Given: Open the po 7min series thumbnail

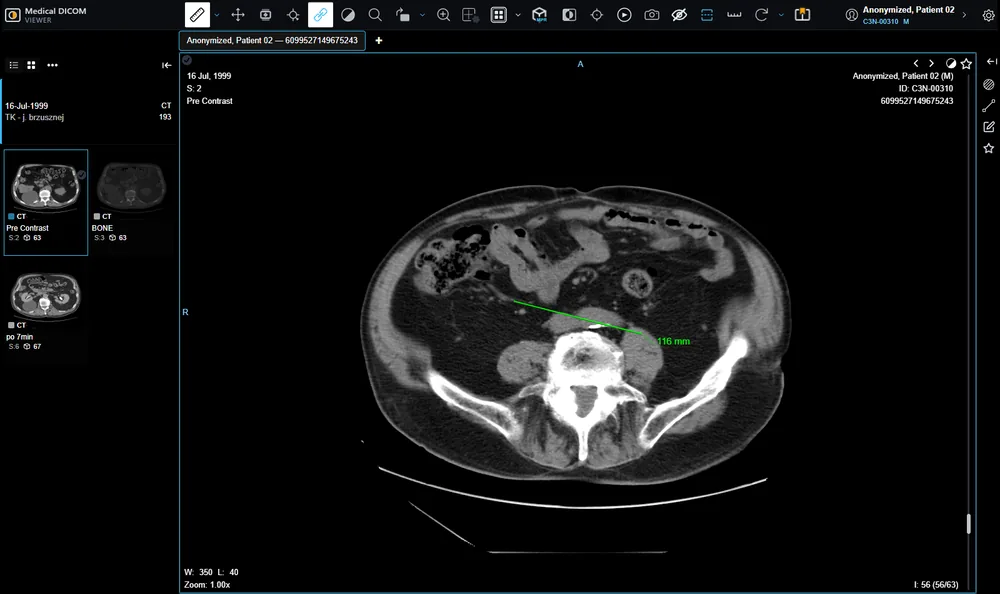Looking at the screenshot, I should pos(46,311).
